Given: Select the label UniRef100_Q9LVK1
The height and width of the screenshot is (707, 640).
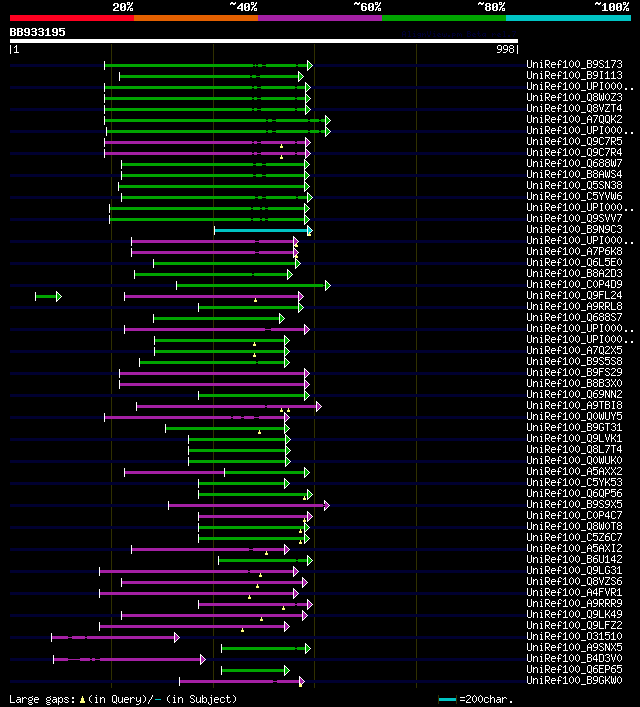Looking at the screenshot, I should click(x=574, y=438).
